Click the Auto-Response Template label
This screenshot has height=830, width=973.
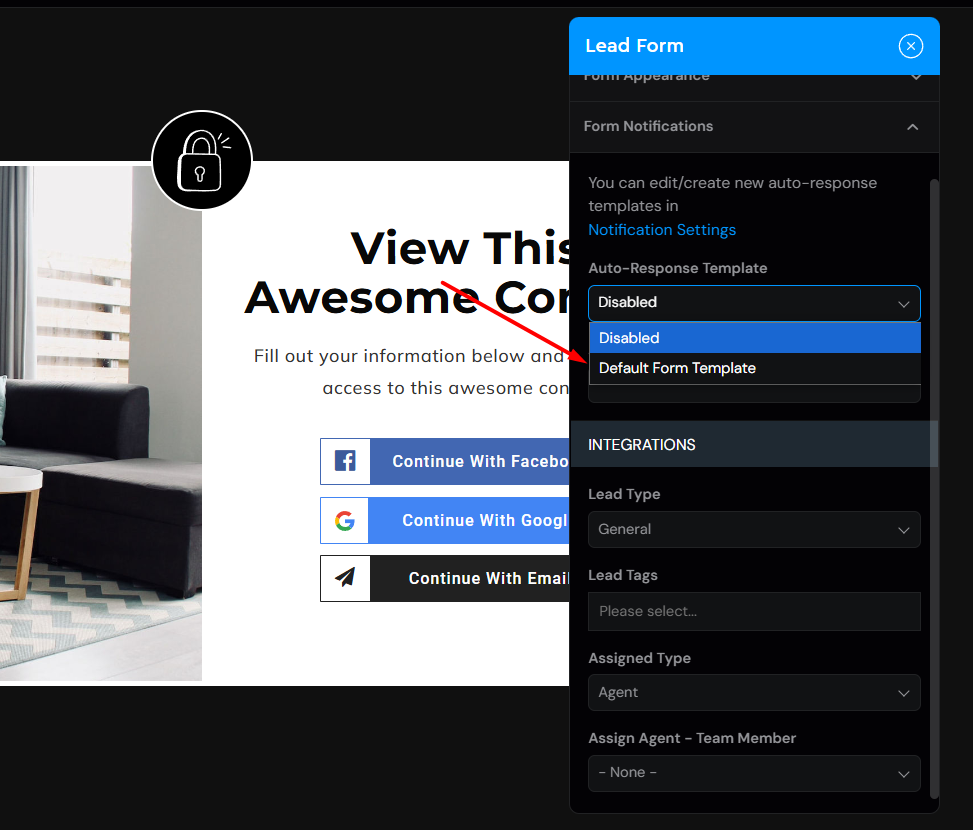click(678, 268)
